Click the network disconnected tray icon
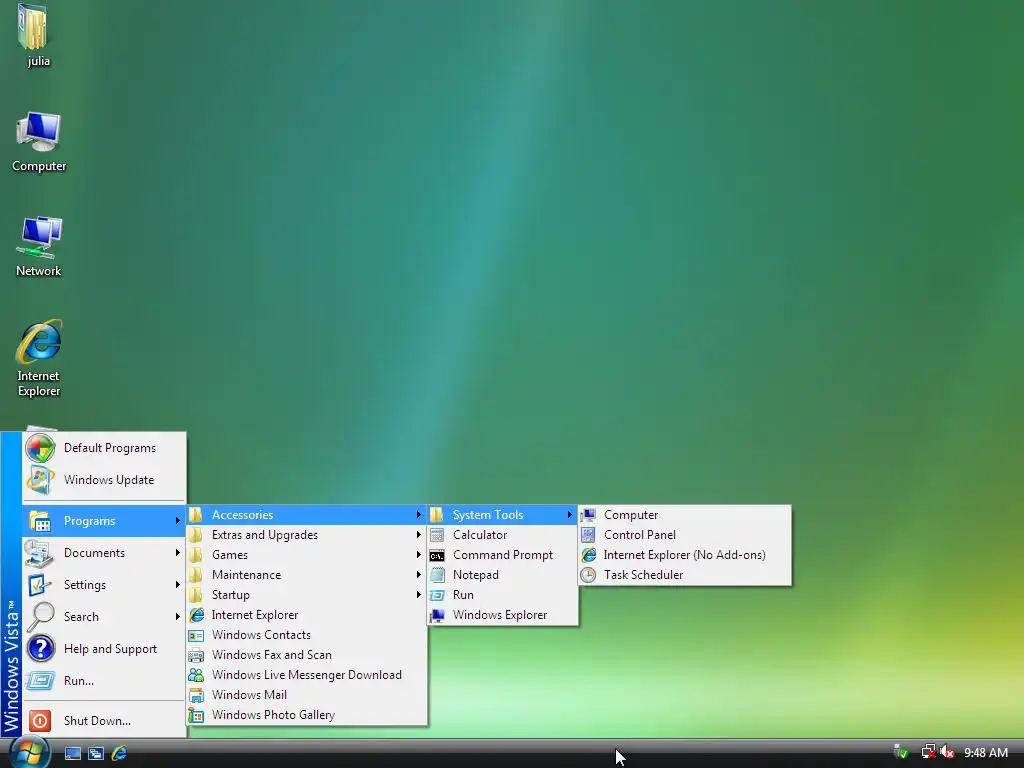This screenshot has height=768, width=1024. click(928, 752)
